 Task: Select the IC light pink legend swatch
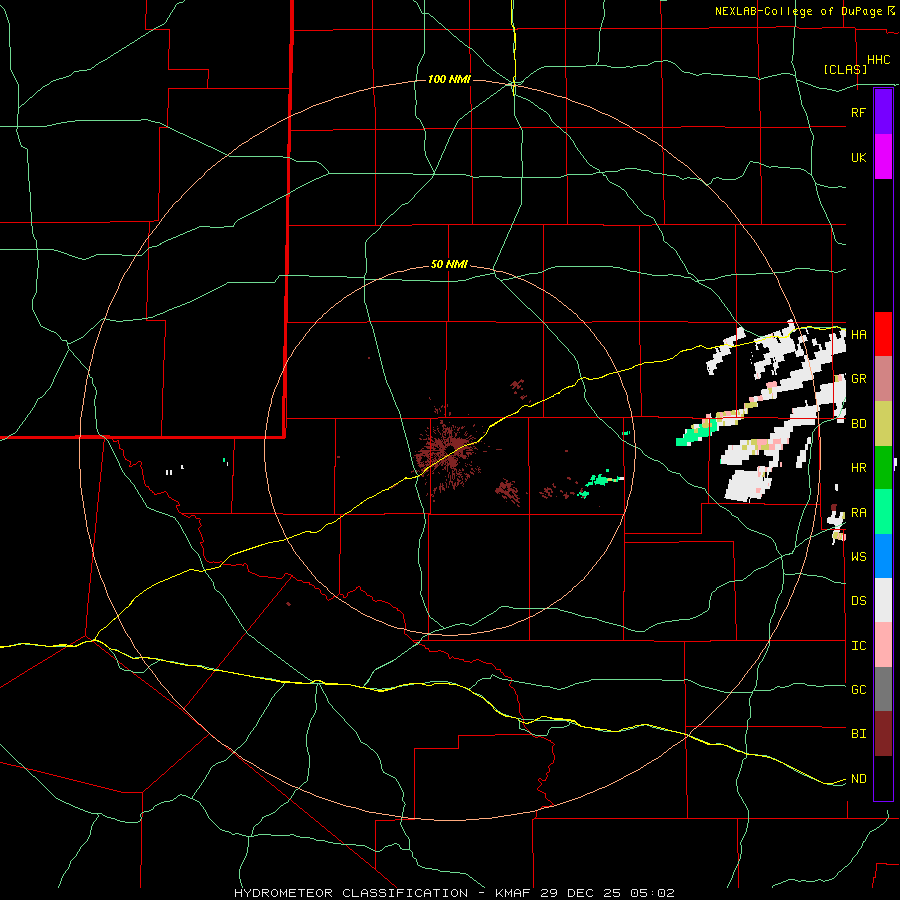pyautogui.click(x=883, y=645)
